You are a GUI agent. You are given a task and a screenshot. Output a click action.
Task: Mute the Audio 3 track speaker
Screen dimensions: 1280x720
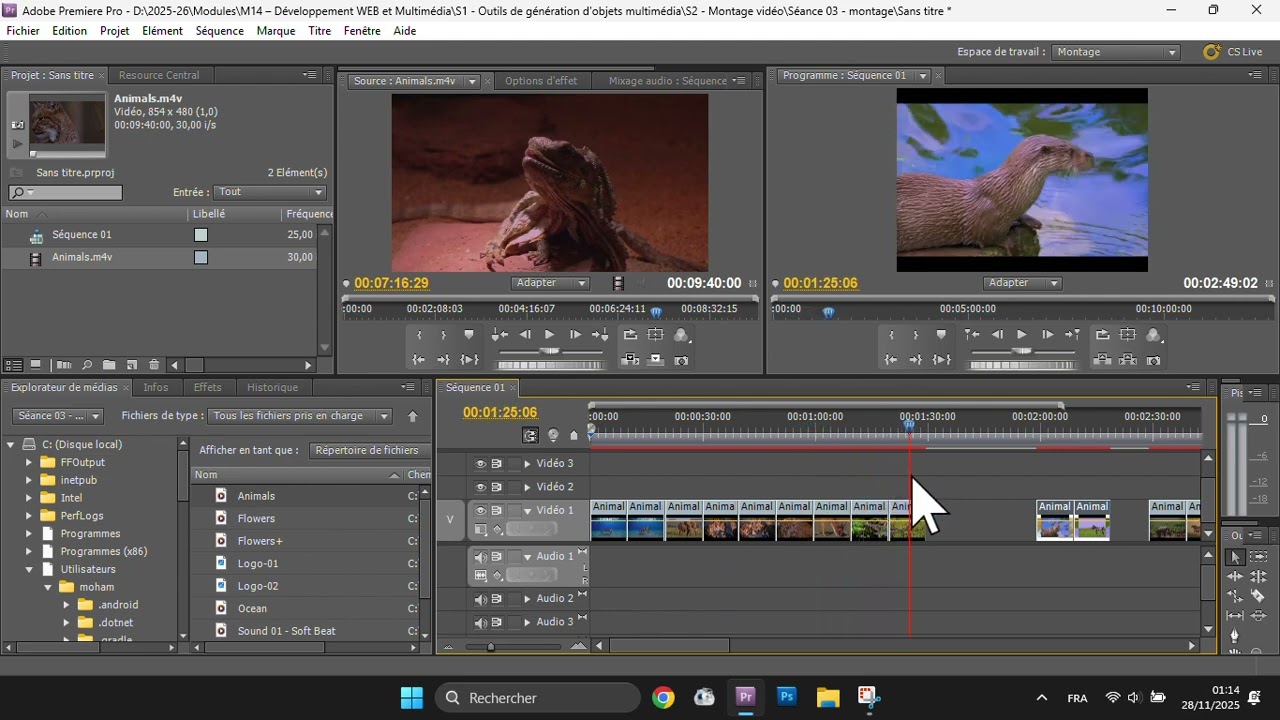[x=481, y=623]
